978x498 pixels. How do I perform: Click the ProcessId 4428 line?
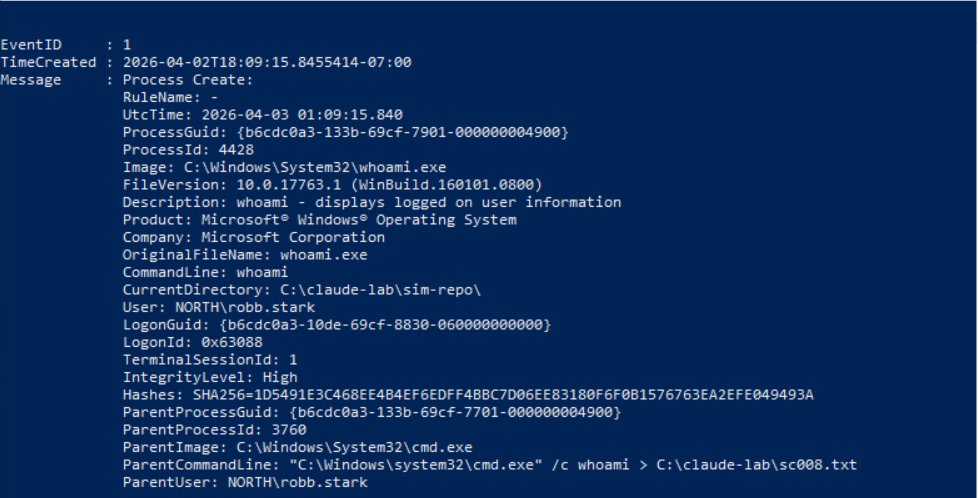tap(175, 150)
